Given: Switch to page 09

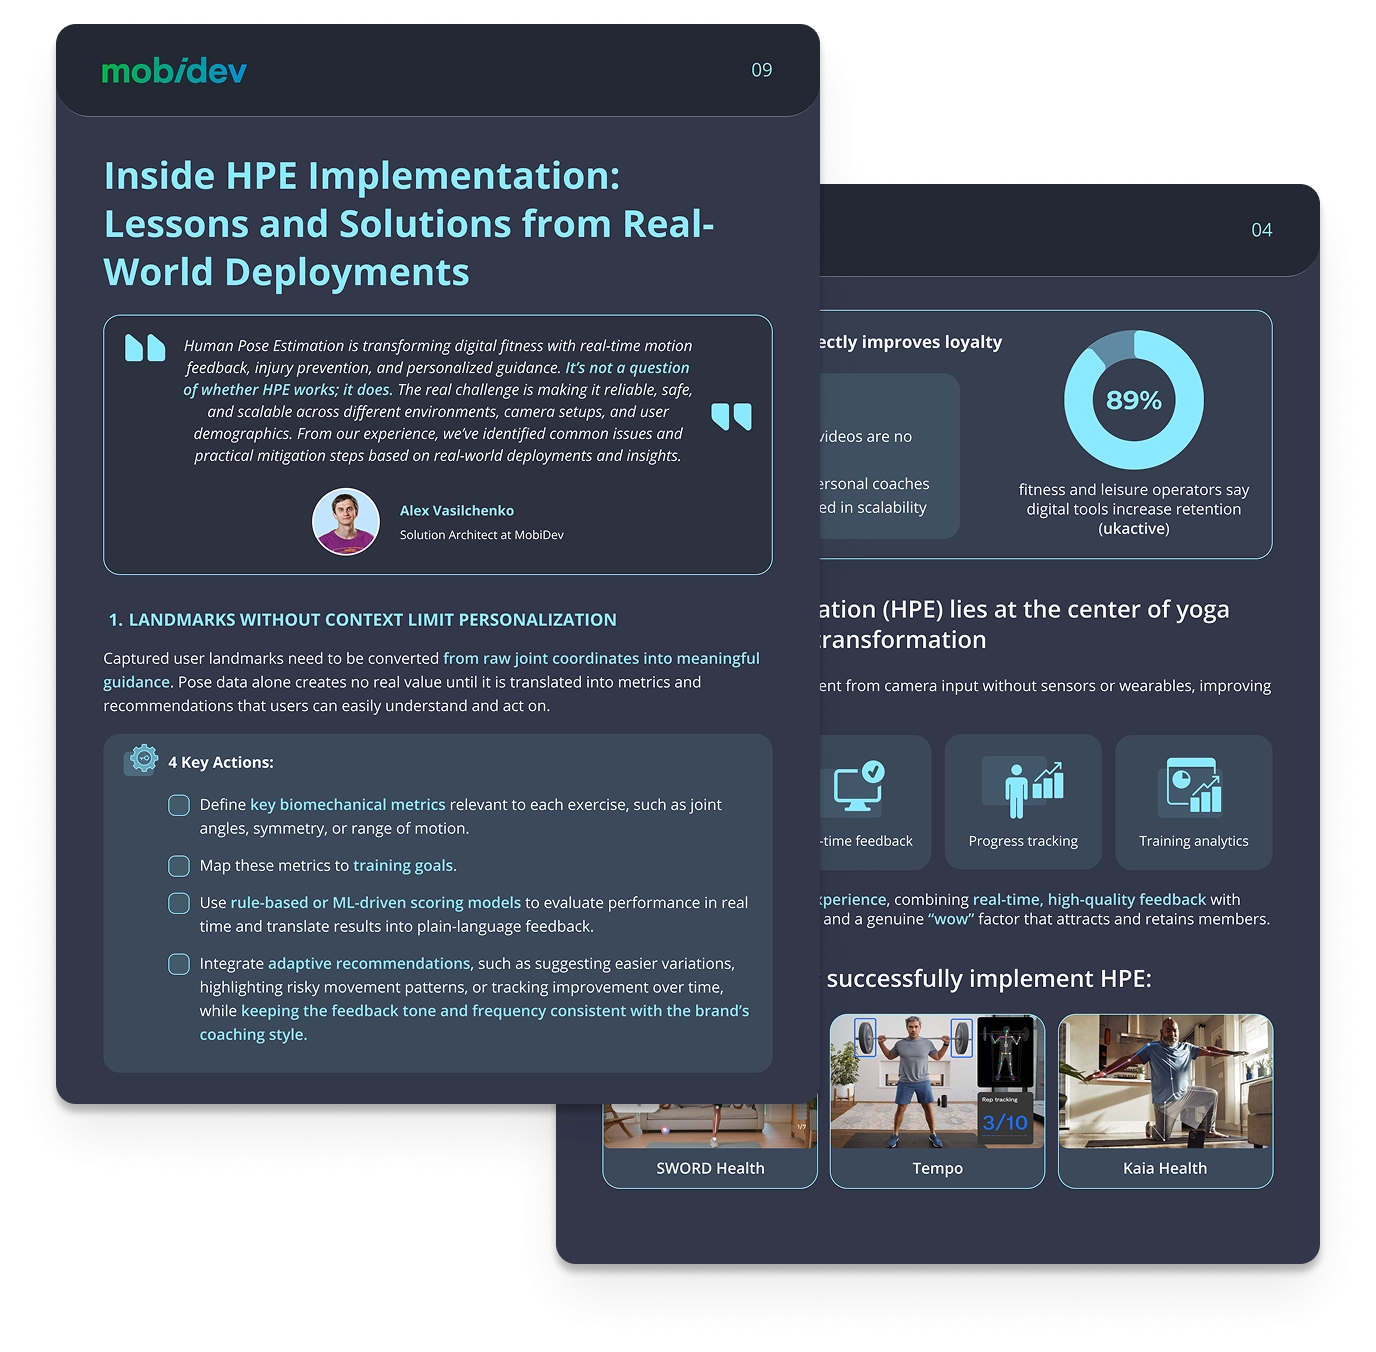Looking at the screenshot, I should coord(761,70).
